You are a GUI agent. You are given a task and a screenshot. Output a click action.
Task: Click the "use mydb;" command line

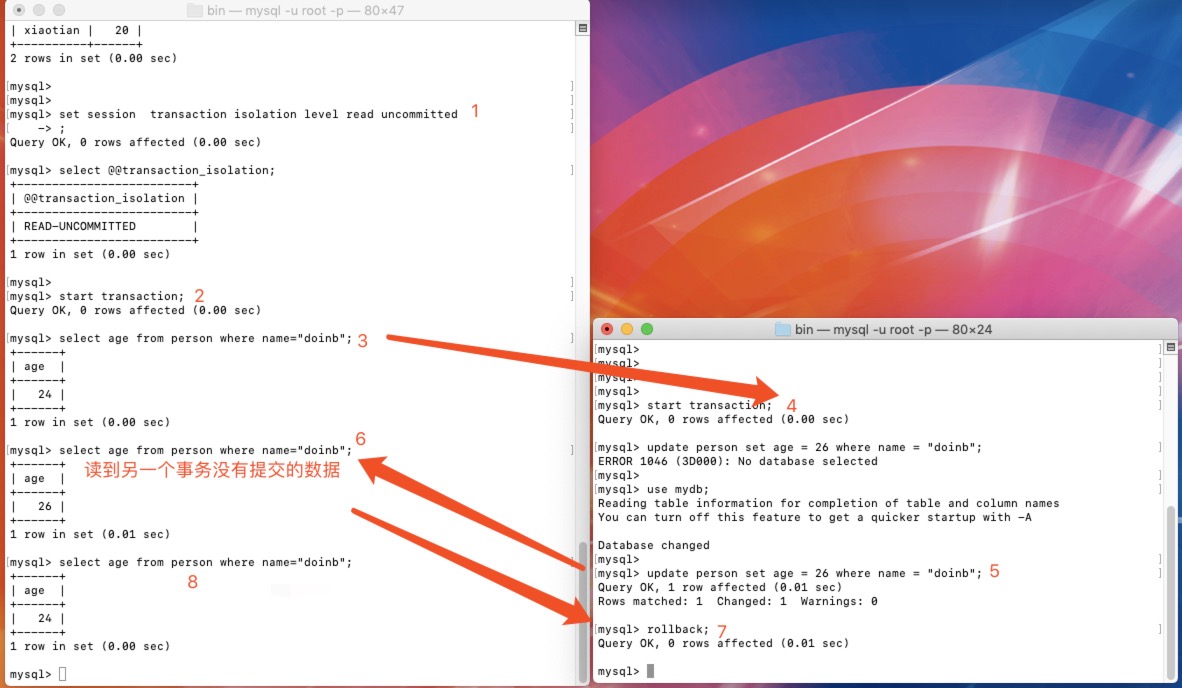[x=677, y=489]
